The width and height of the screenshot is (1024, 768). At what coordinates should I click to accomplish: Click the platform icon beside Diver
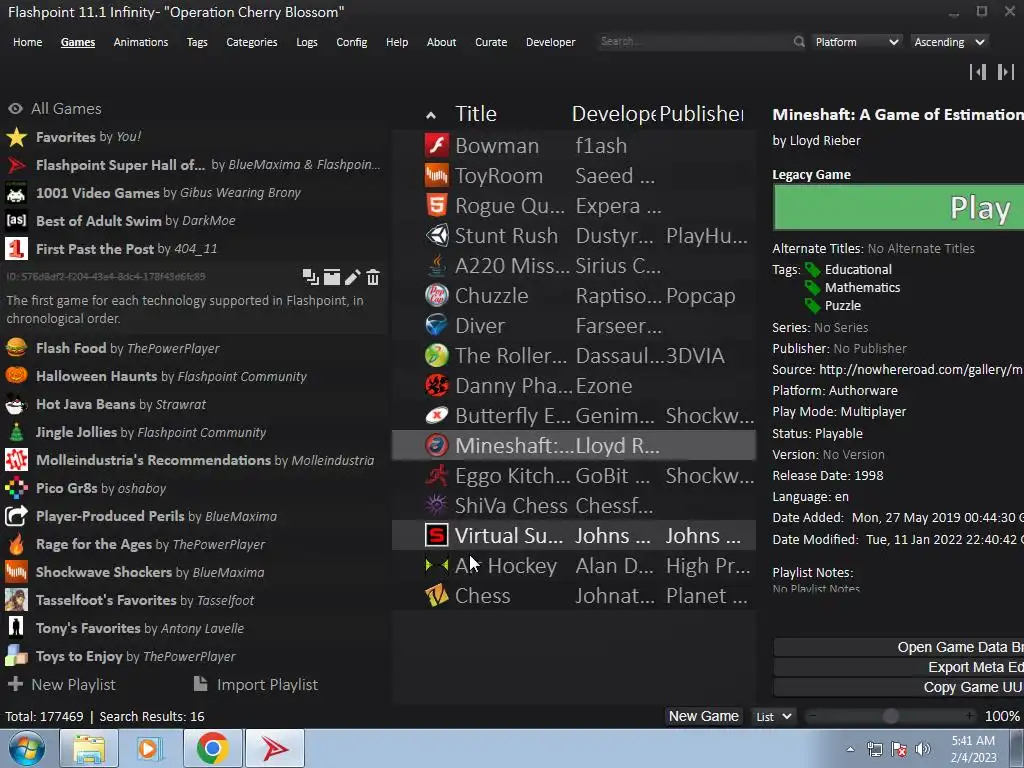click(x=436, y=325)
